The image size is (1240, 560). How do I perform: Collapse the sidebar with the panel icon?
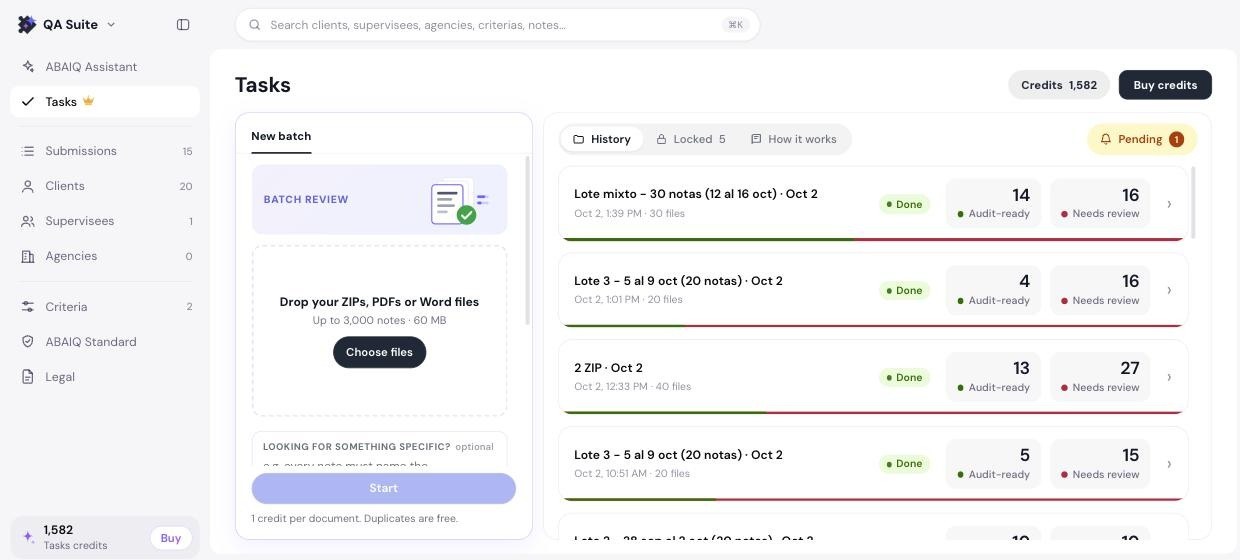coord(183,24)
